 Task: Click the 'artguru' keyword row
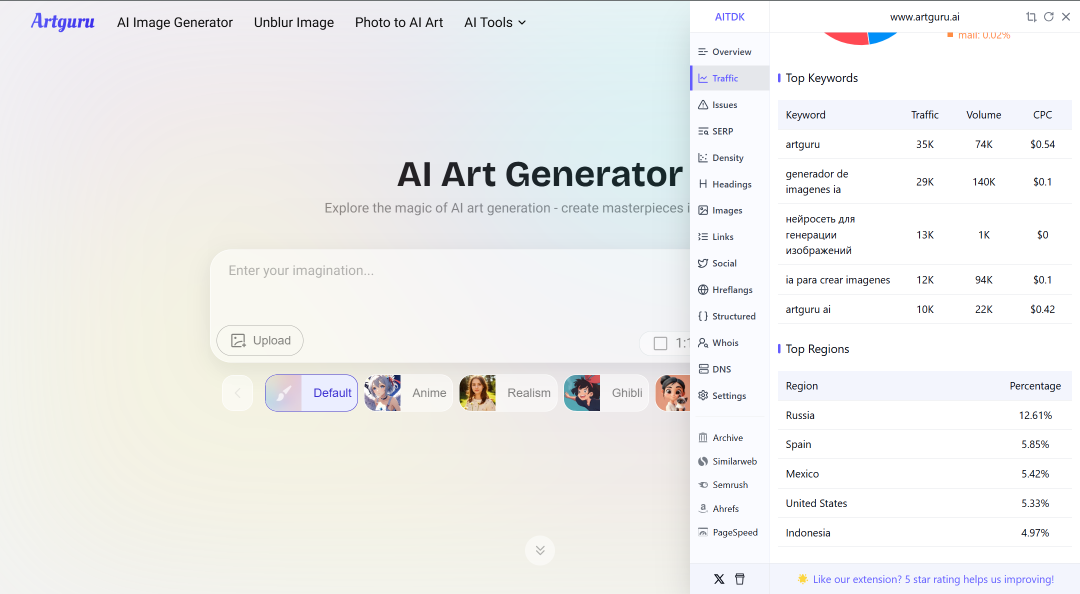[x=924, y=144]
